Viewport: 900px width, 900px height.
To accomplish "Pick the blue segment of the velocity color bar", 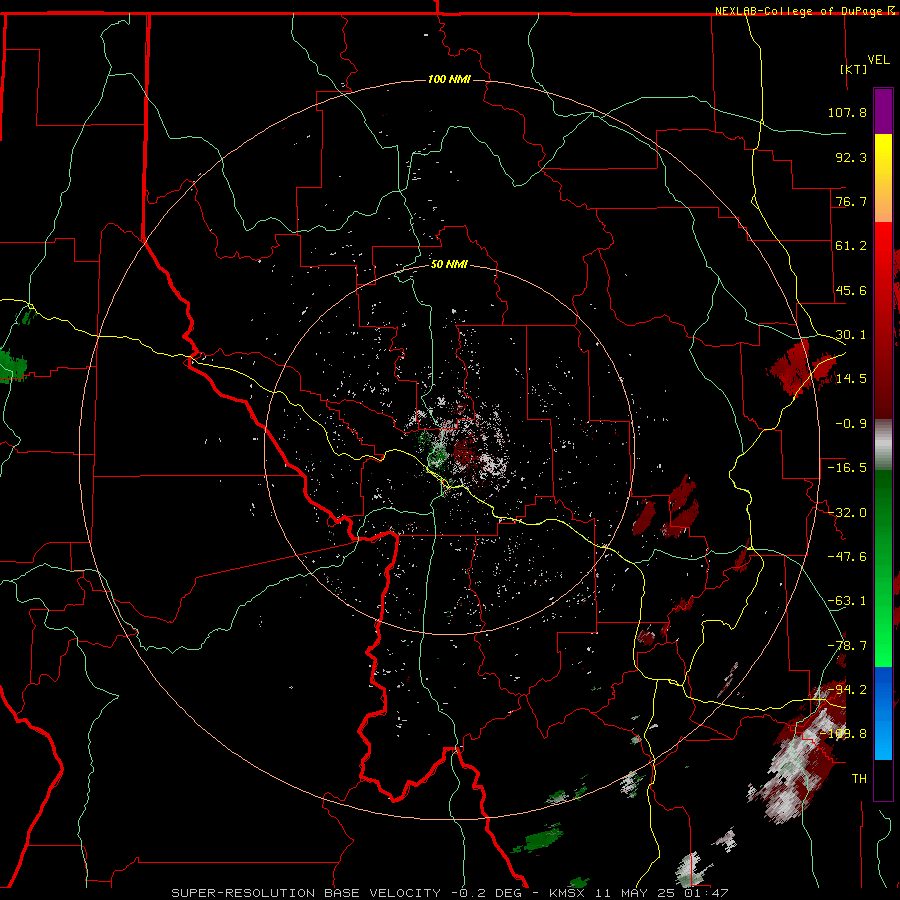I will pos(883,713).
